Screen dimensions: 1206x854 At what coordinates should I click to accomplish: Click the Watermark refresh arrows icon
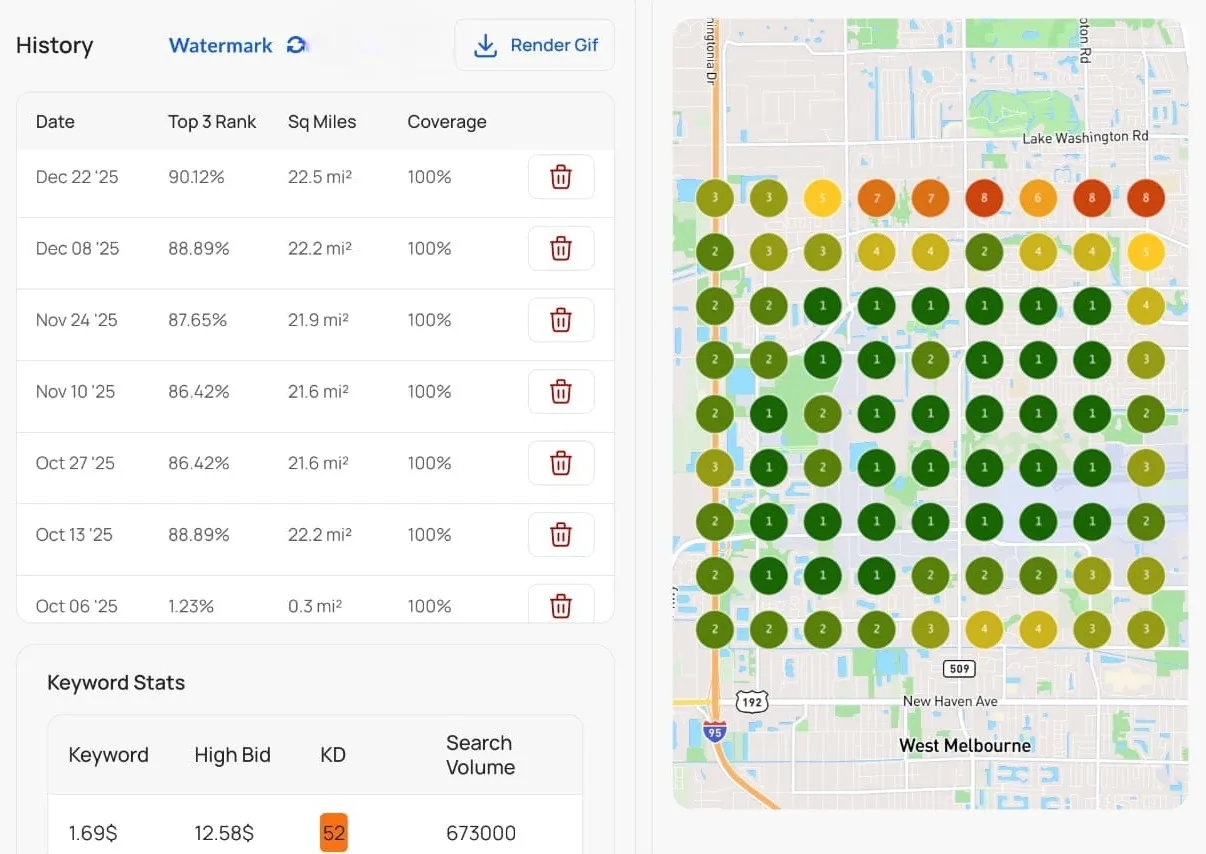coord(296,45)
